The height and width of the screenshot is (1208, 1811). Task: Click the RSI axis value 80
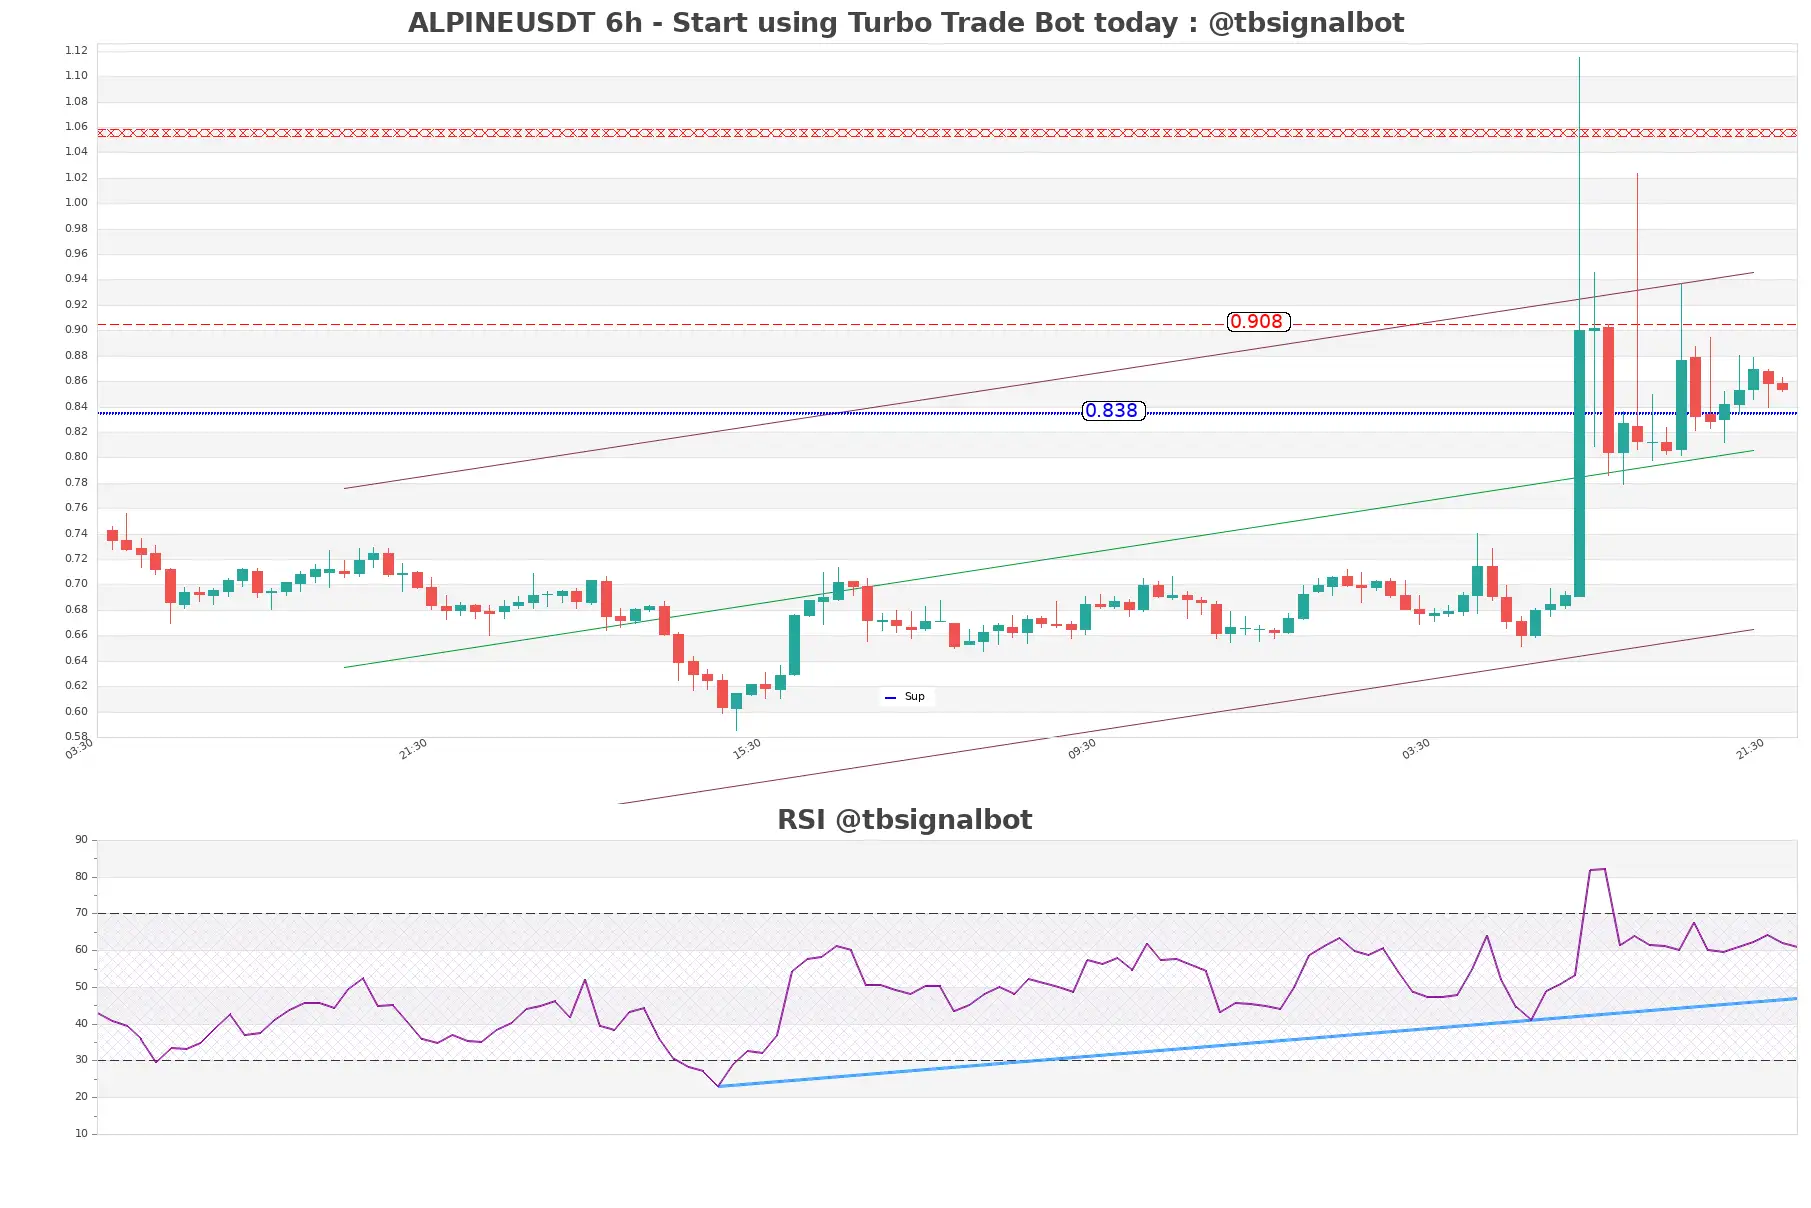click(81, 876)
